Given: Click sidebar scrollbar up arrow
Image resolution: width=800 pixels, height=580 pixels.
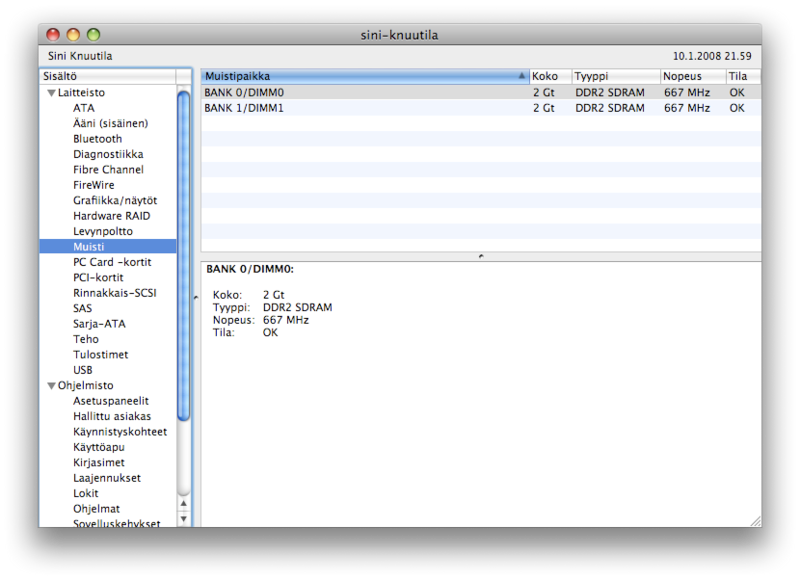Looking at the screenshot, I should 184,504.
